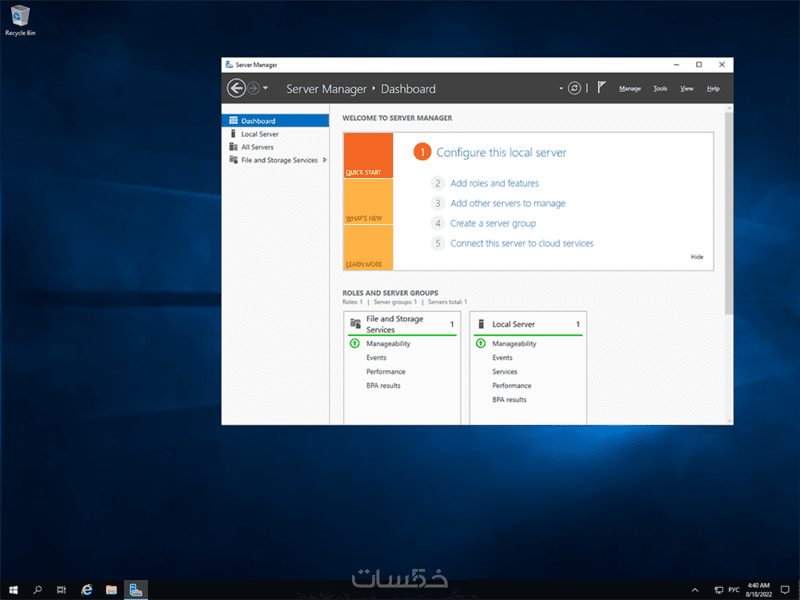The height and width of the screenshot is (600, 800).
Task: Click Add other servers to manage link
Action: tap(508, 203)
